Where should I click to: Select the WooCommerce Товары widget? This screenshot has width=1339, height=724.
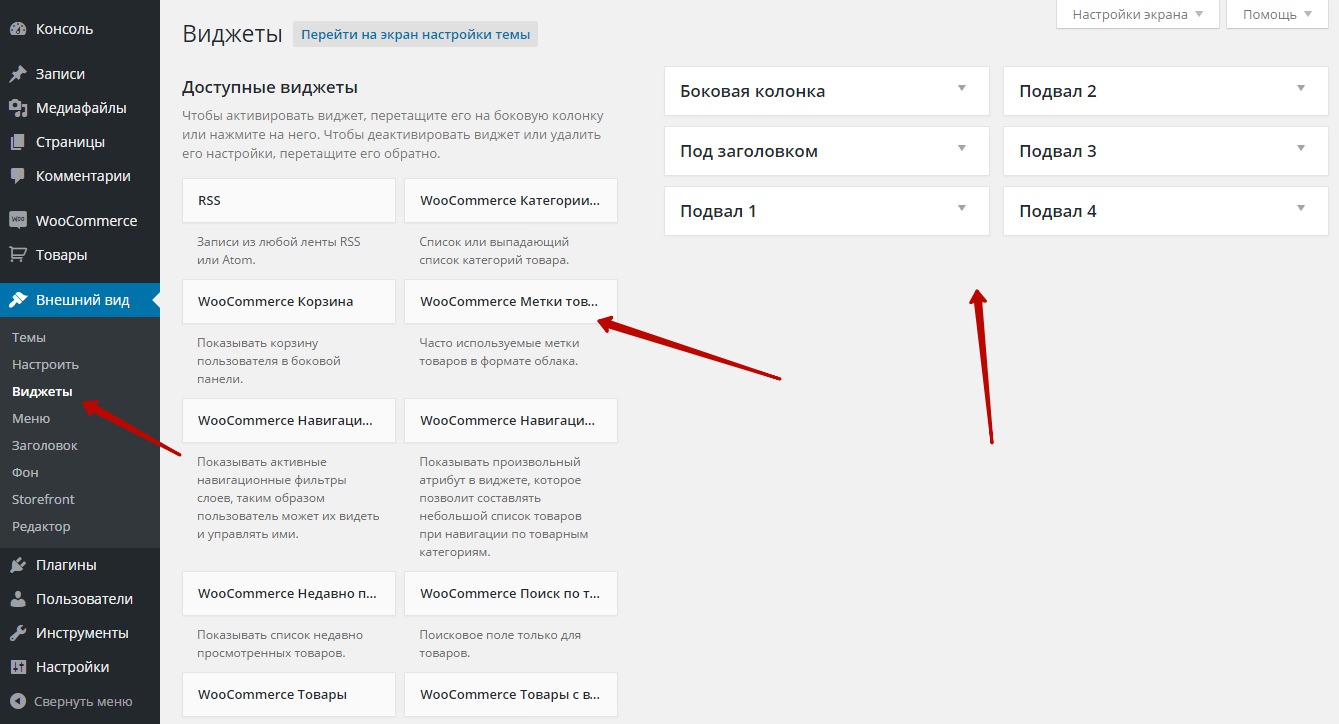point(289,695)
